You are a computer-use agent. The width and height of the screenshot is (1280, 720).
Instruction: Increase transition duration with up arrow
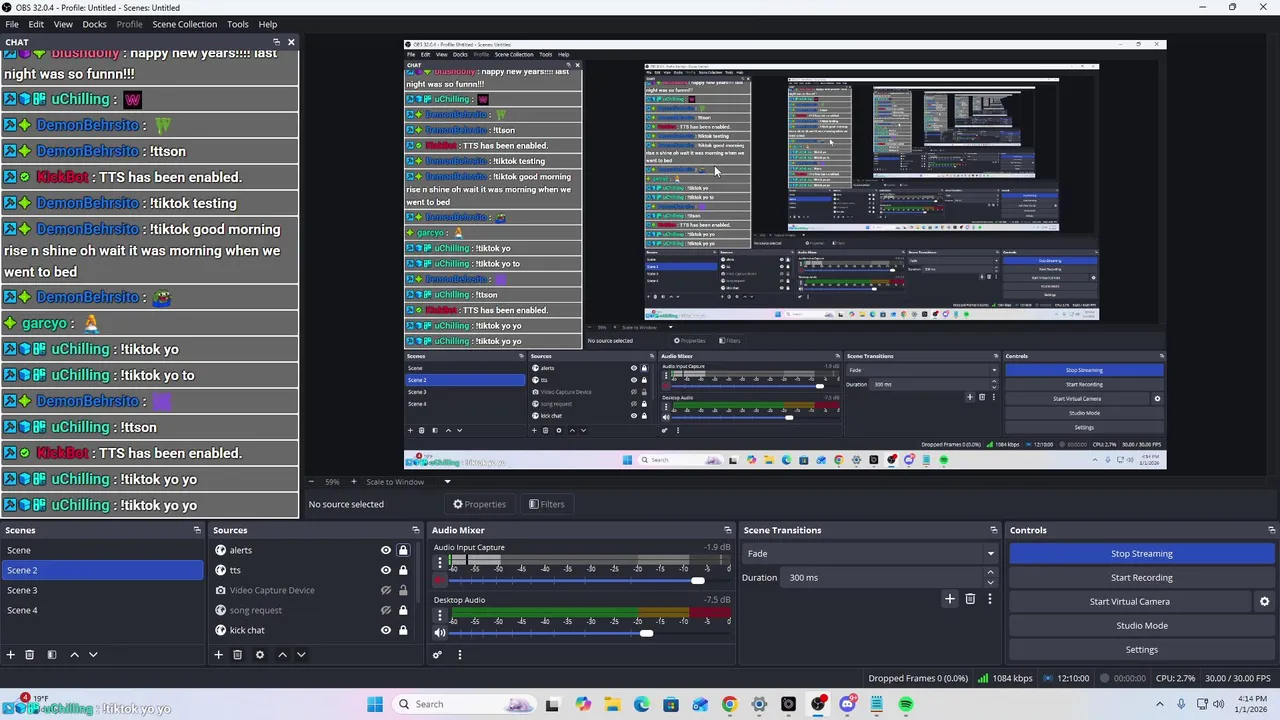coord(990,573)
